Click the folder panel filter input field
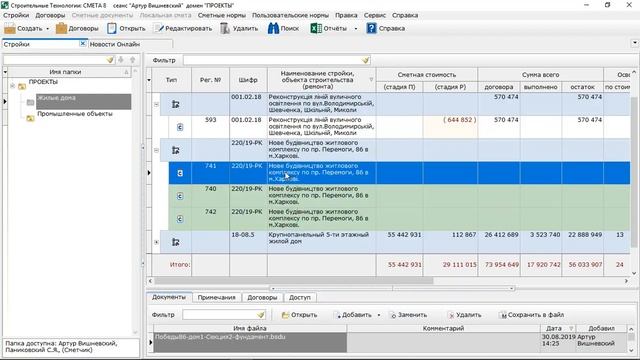 pos(54,60)
